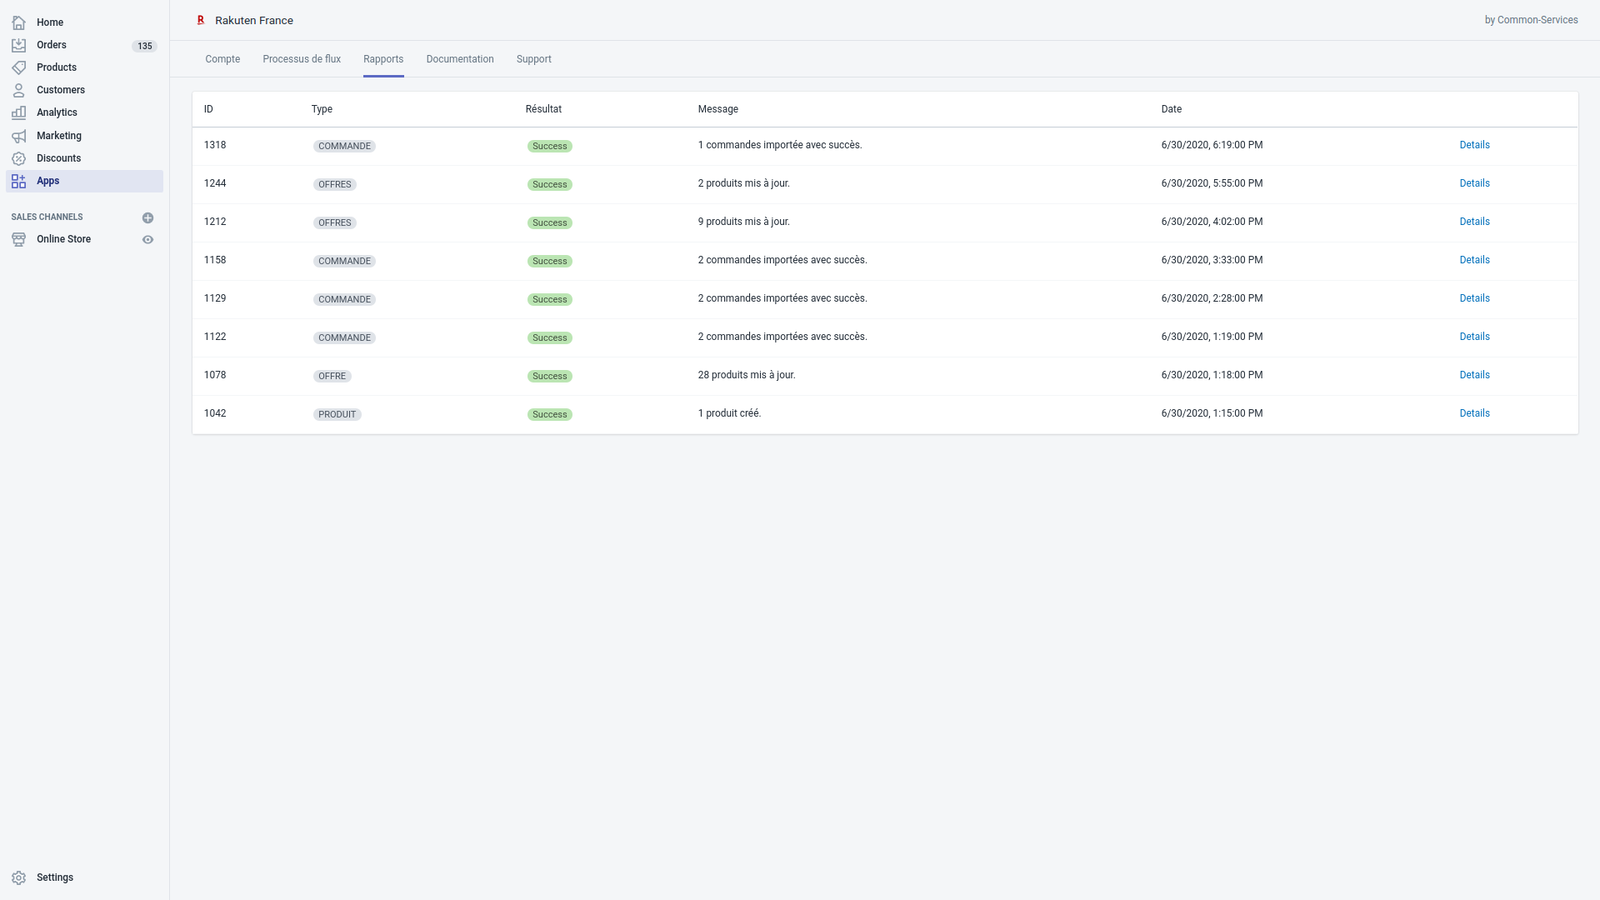The width and height of the screenshot is (1600, 900).
Task: Click OFFRE badge in row 1078
Action: [x=332, y=376]
